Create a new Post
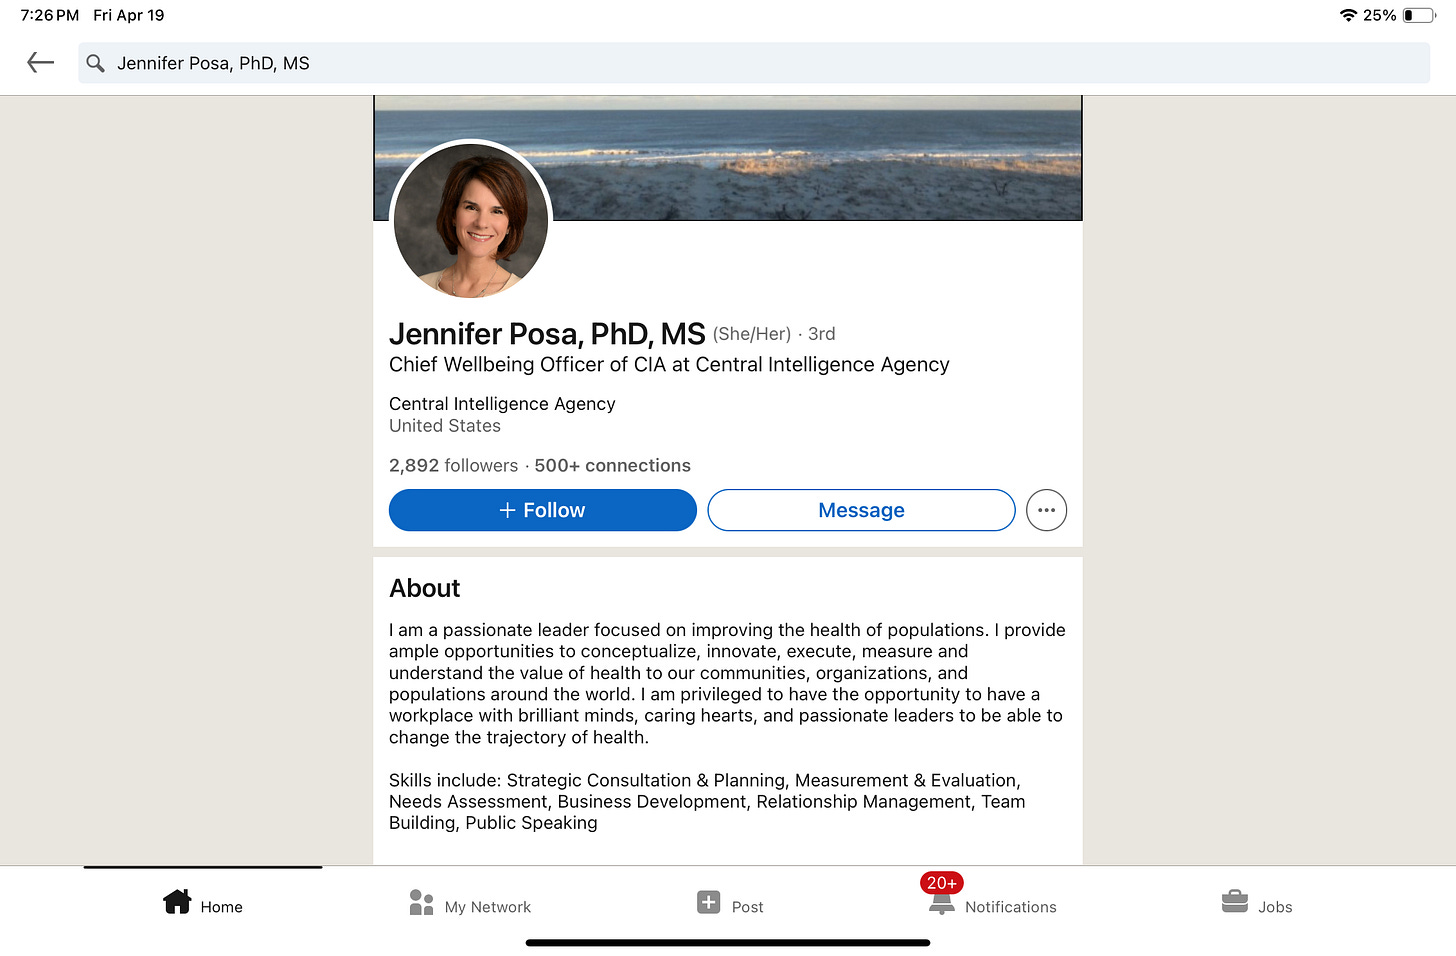 click(730, 905)
